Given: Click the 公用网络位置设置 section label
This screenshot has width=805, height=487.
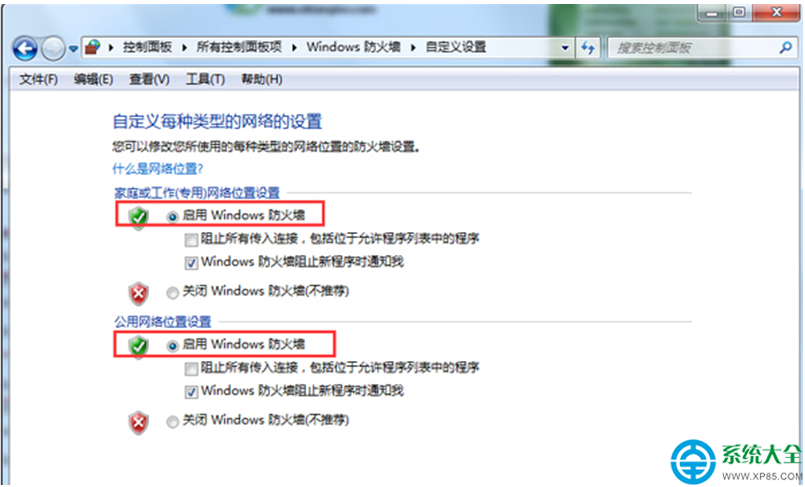Looking at the screenshot, I should click(163, 322).
